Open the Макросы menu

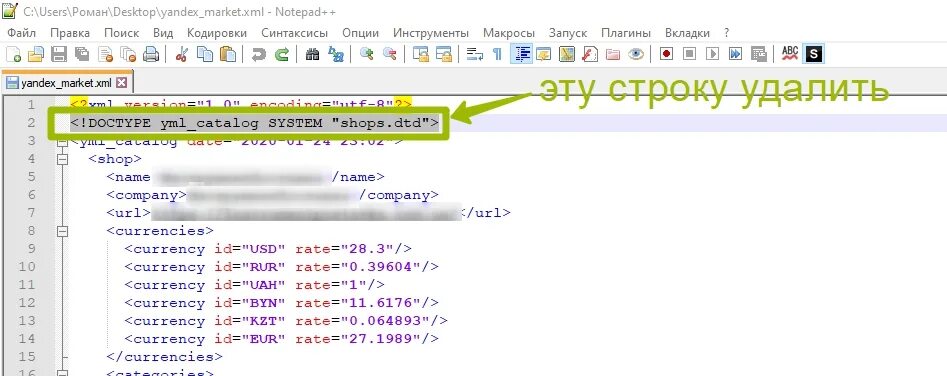click(x=509, y=33)
